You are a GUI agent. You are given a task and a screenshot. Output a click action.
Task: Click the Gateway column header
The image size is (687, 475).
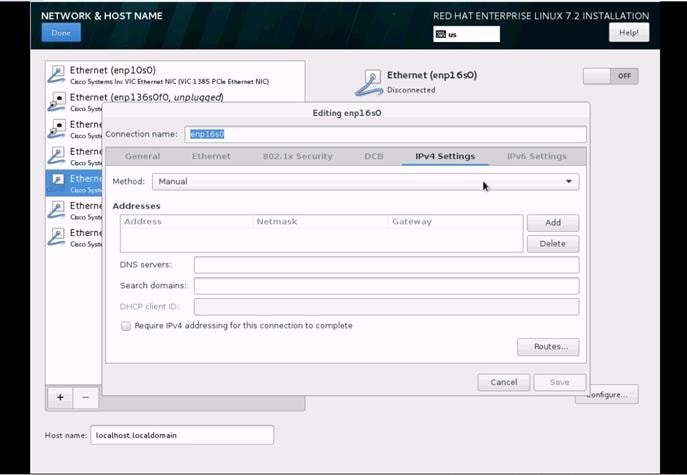[412, 222]
